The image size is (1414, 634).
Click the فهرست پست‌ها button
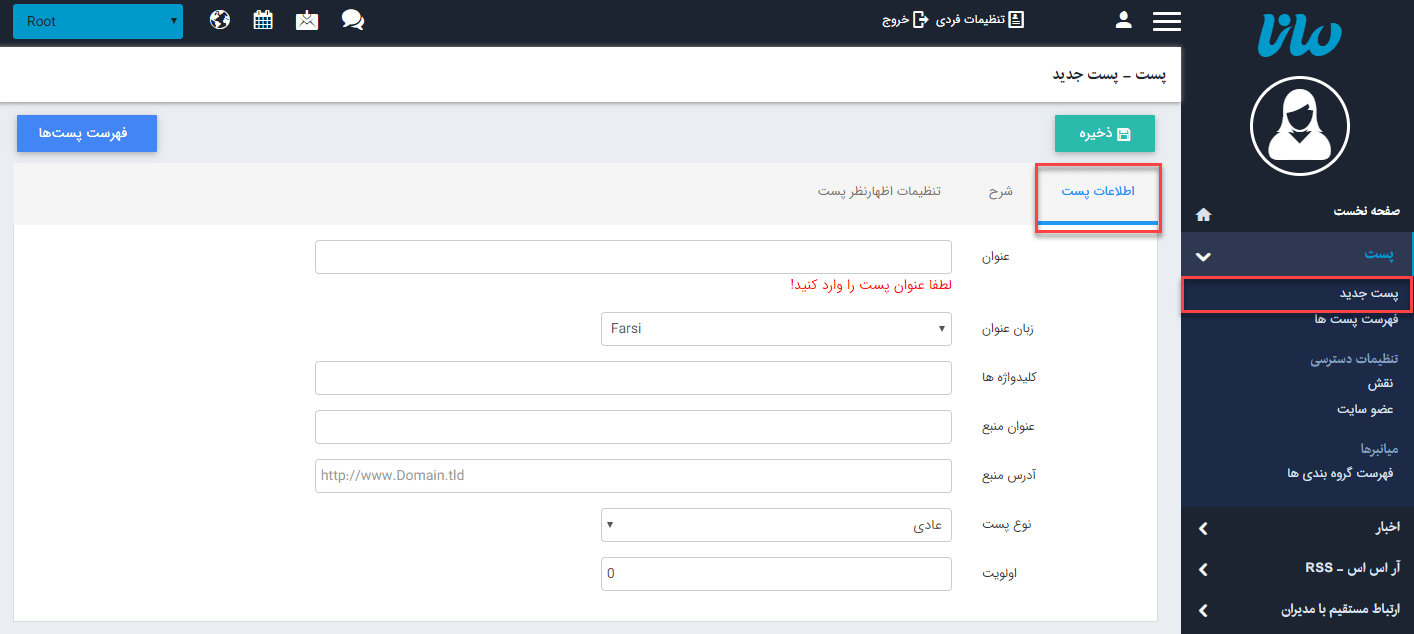point(86,134)
